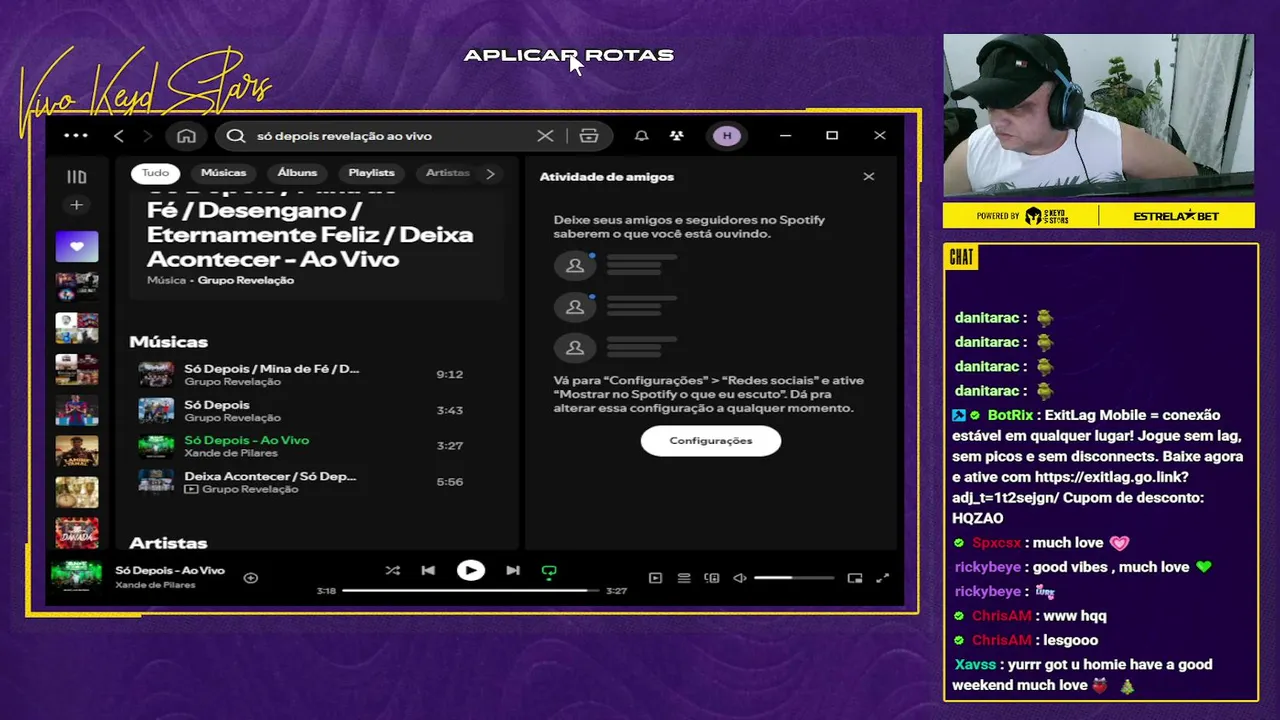1280x720 pixels.
Task: Seek on the song progress bar
Action: [471, 591]
